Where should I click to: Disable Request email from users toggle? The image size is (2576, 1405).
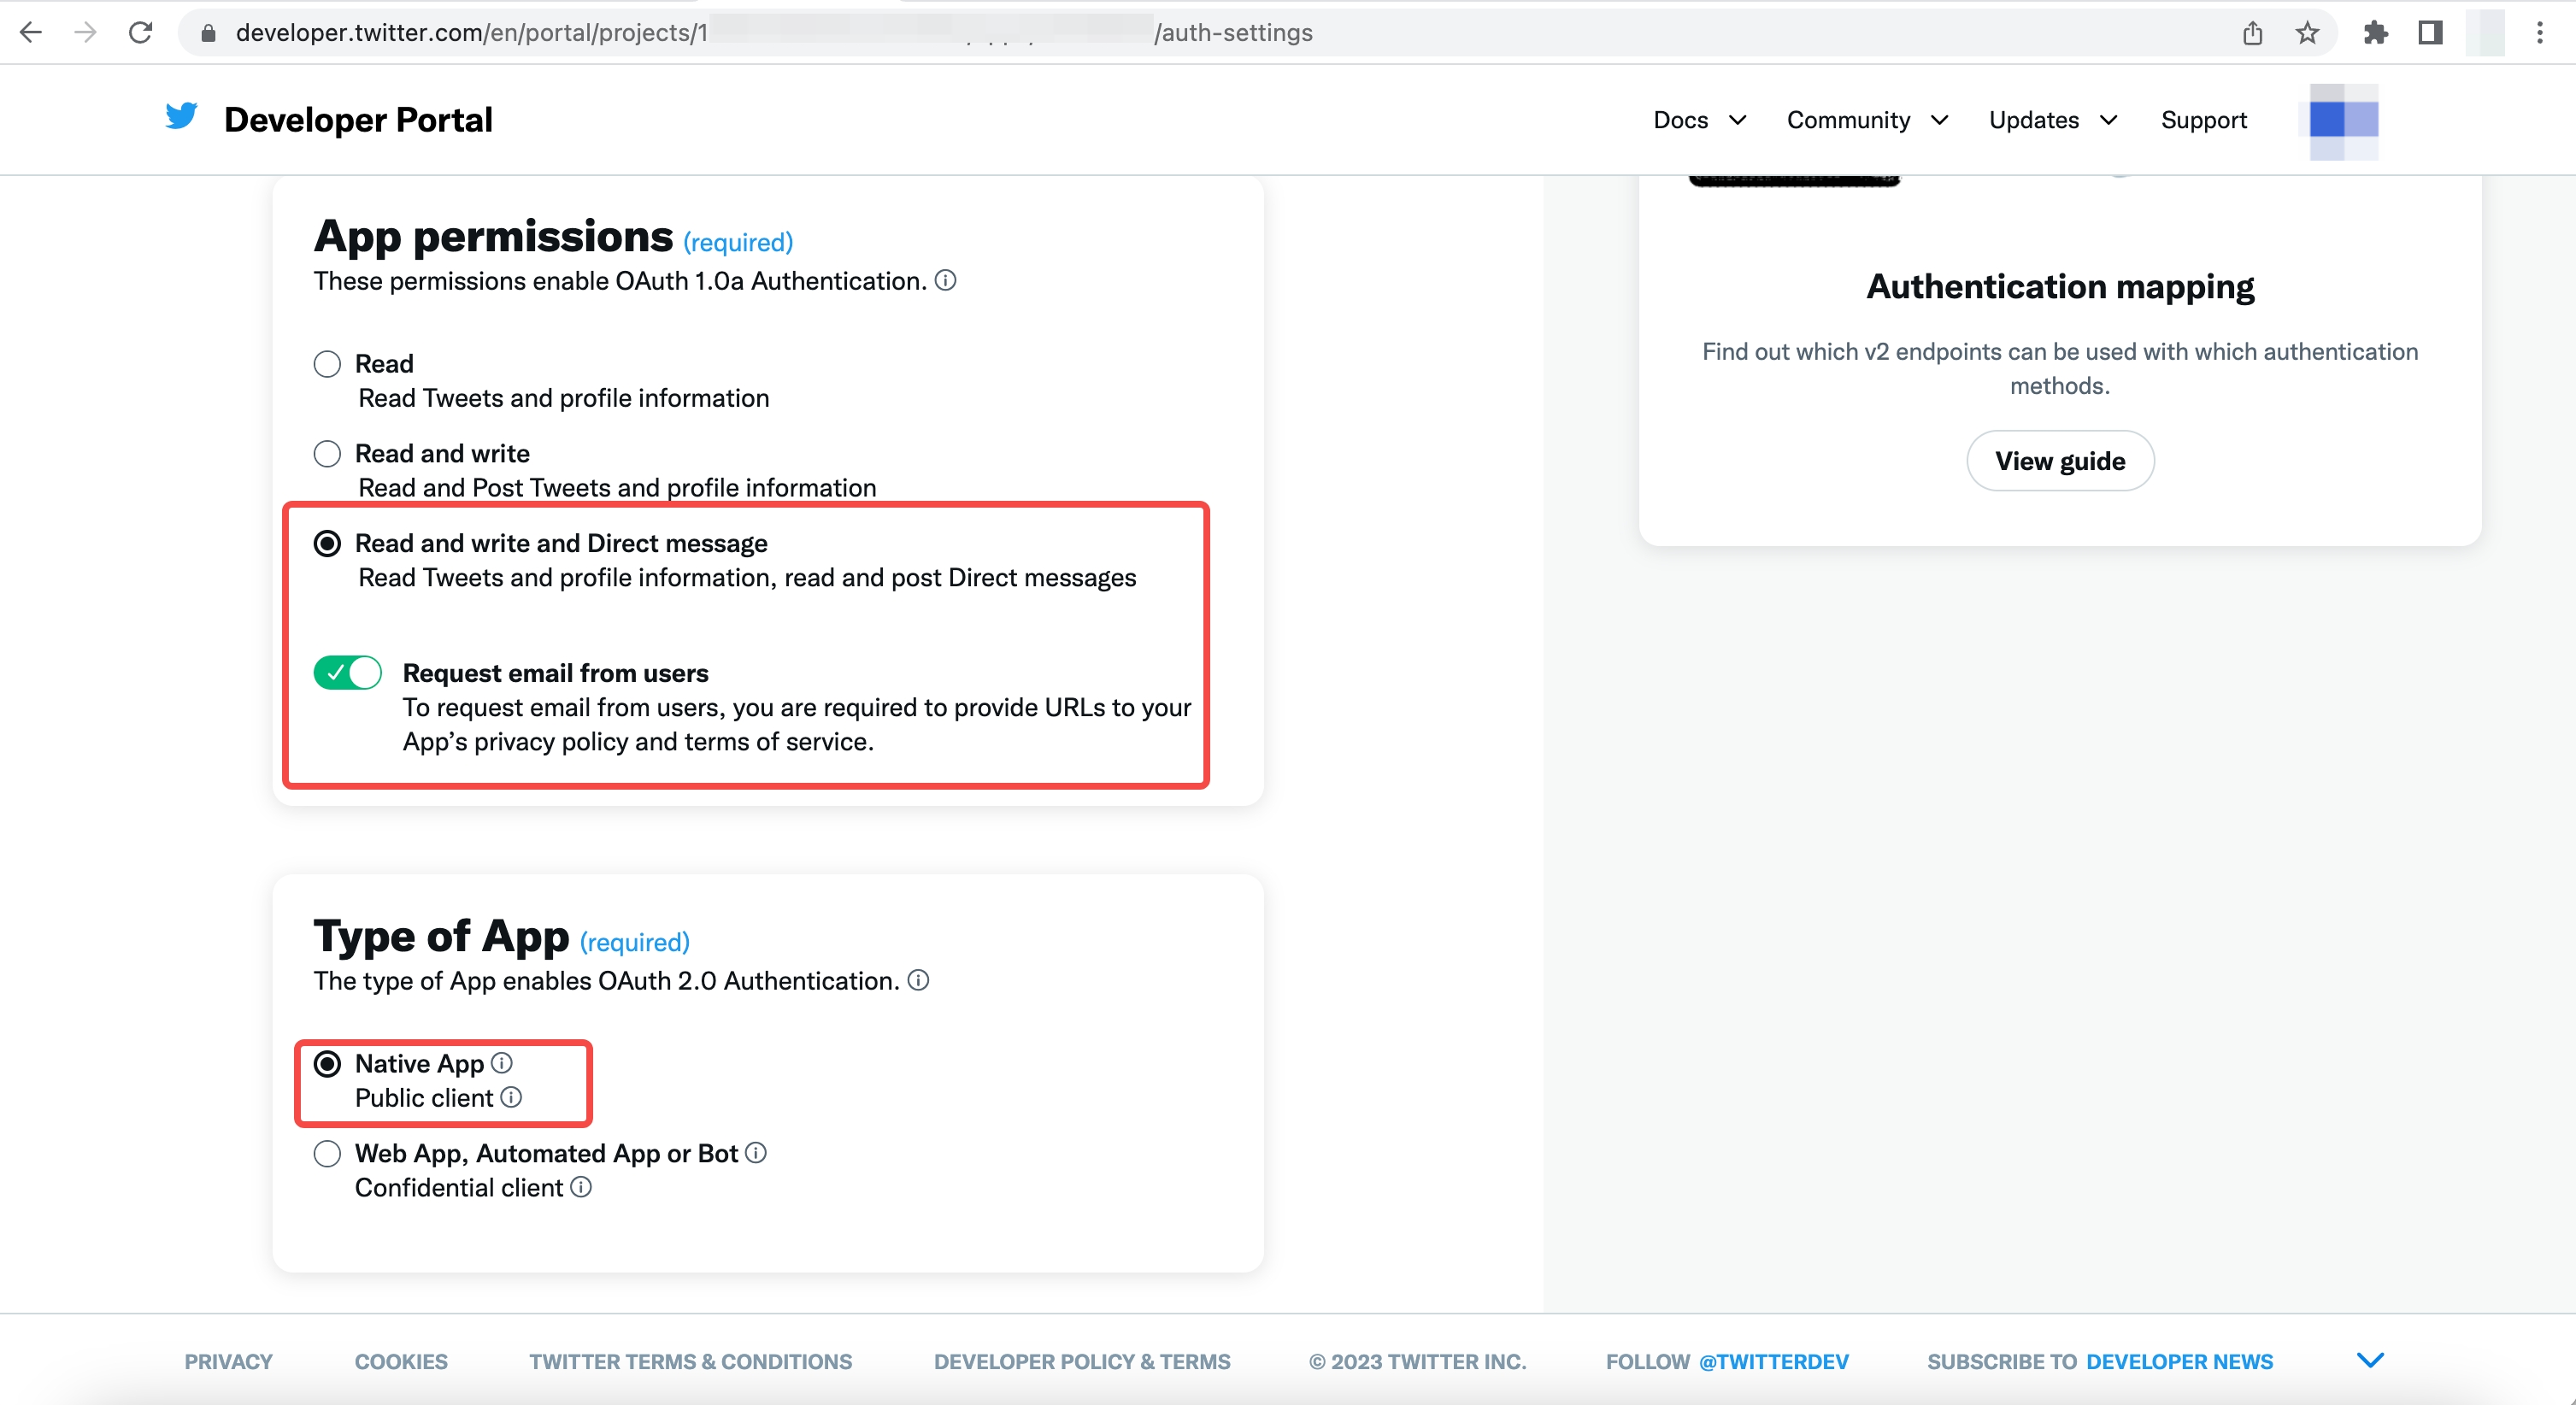click(347, 673)
